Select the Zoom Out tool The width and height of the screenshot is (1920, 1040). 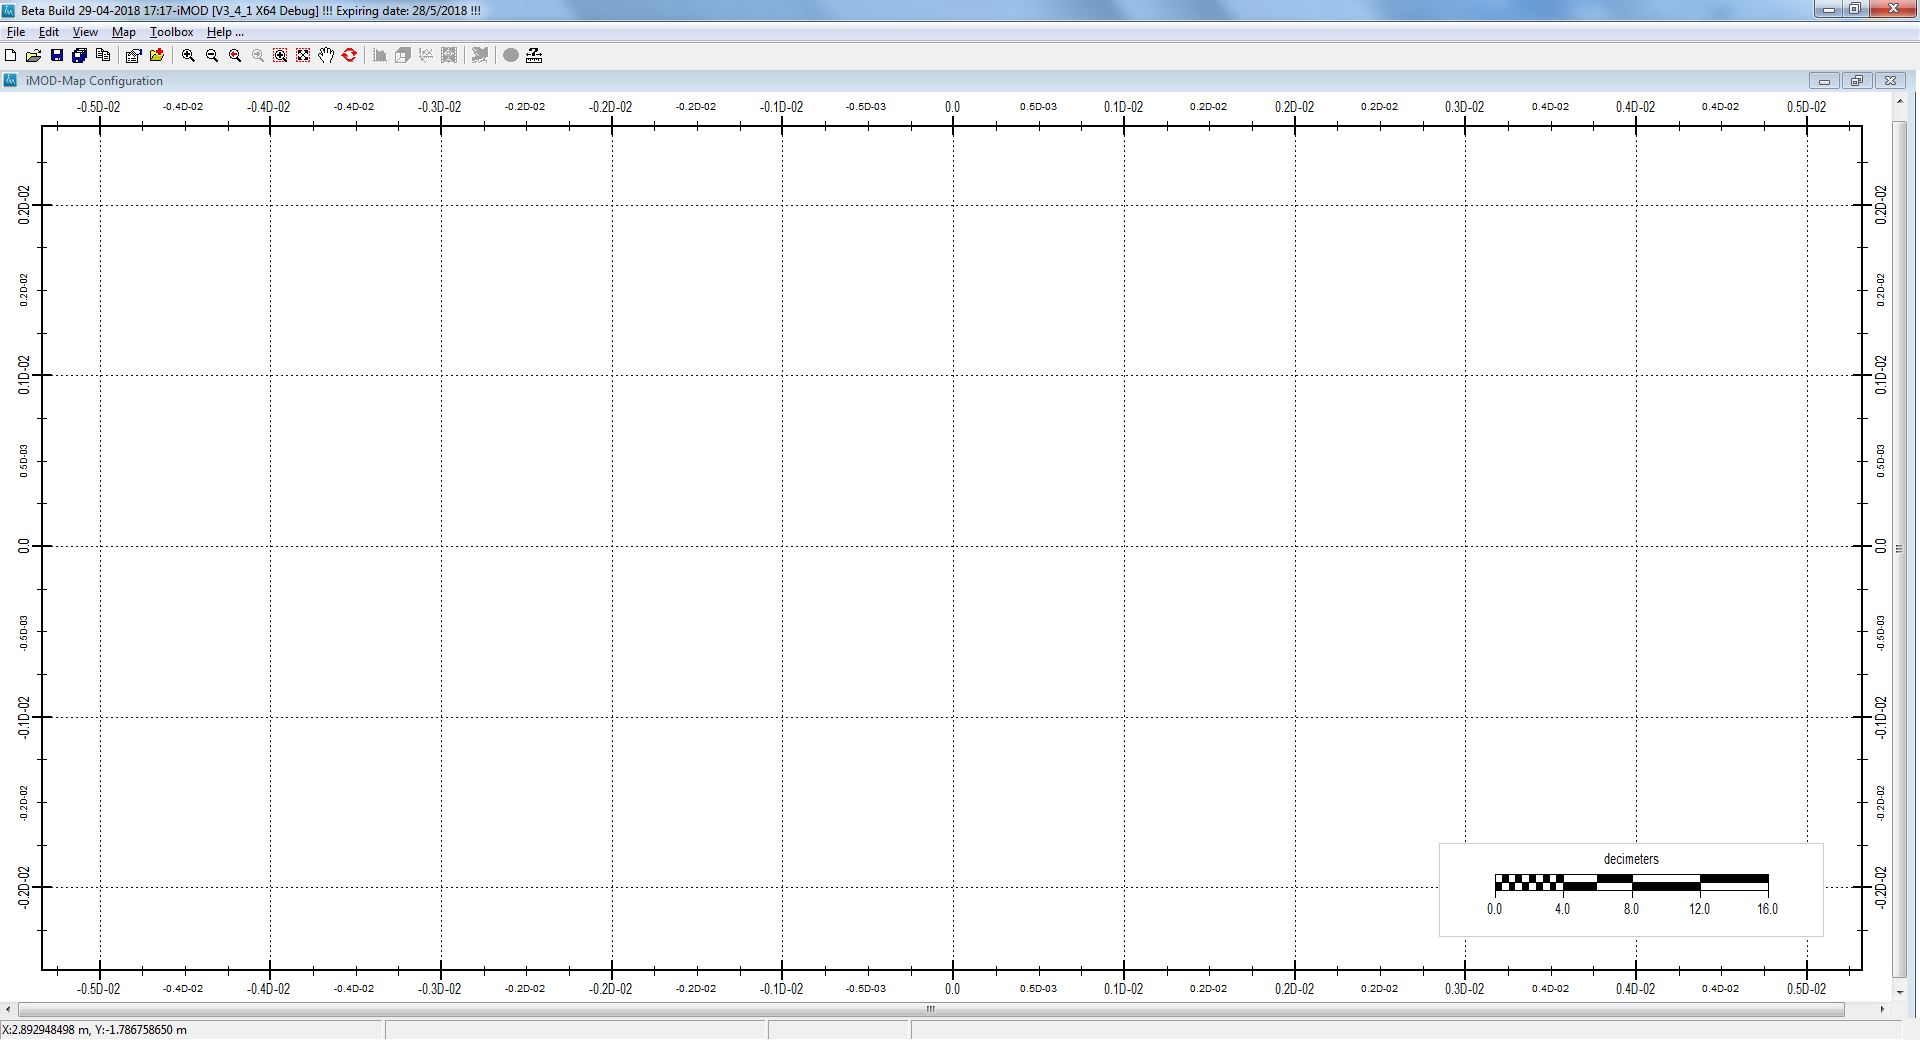pyautogui.click(x=211, y=56)
